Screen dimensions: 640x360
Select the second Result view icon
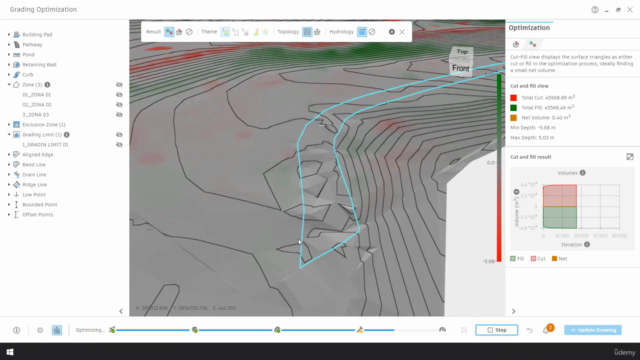[x=179, y=32]
